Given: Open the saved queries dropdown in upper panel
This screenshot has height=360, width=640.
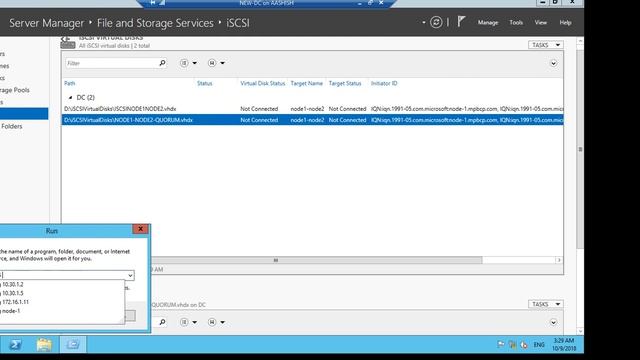Looking at the screenshot, I should click(x=216, y=63).
